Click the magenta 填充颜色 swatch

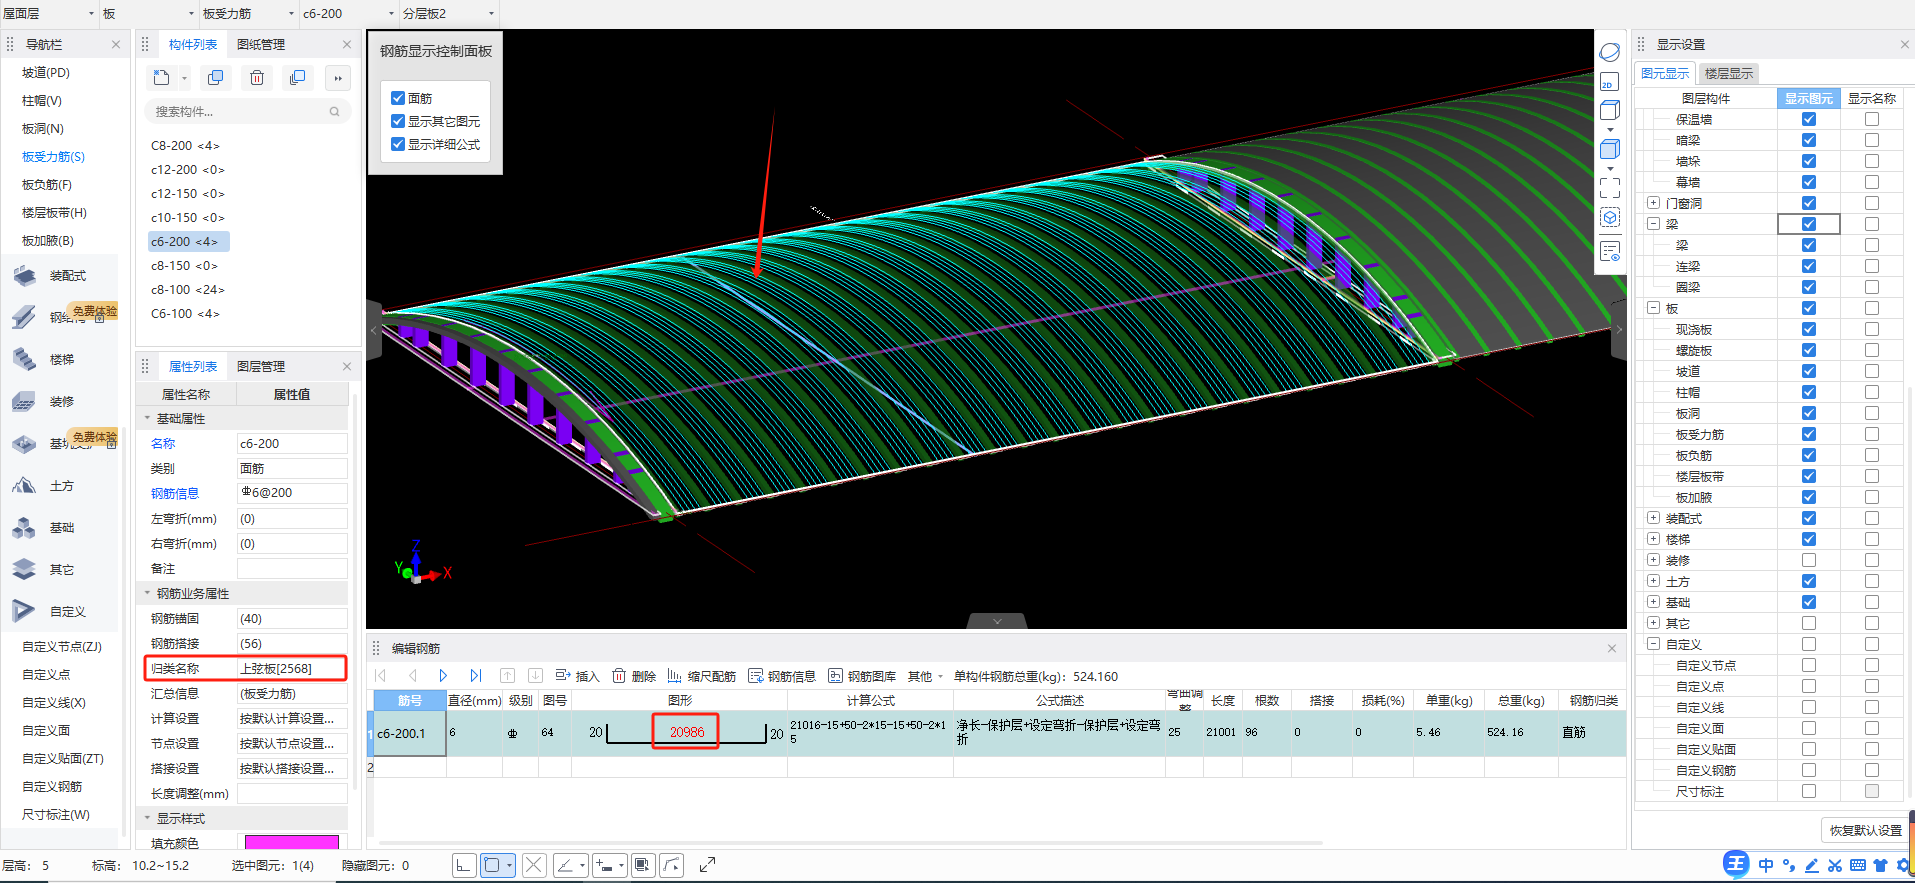292,843
